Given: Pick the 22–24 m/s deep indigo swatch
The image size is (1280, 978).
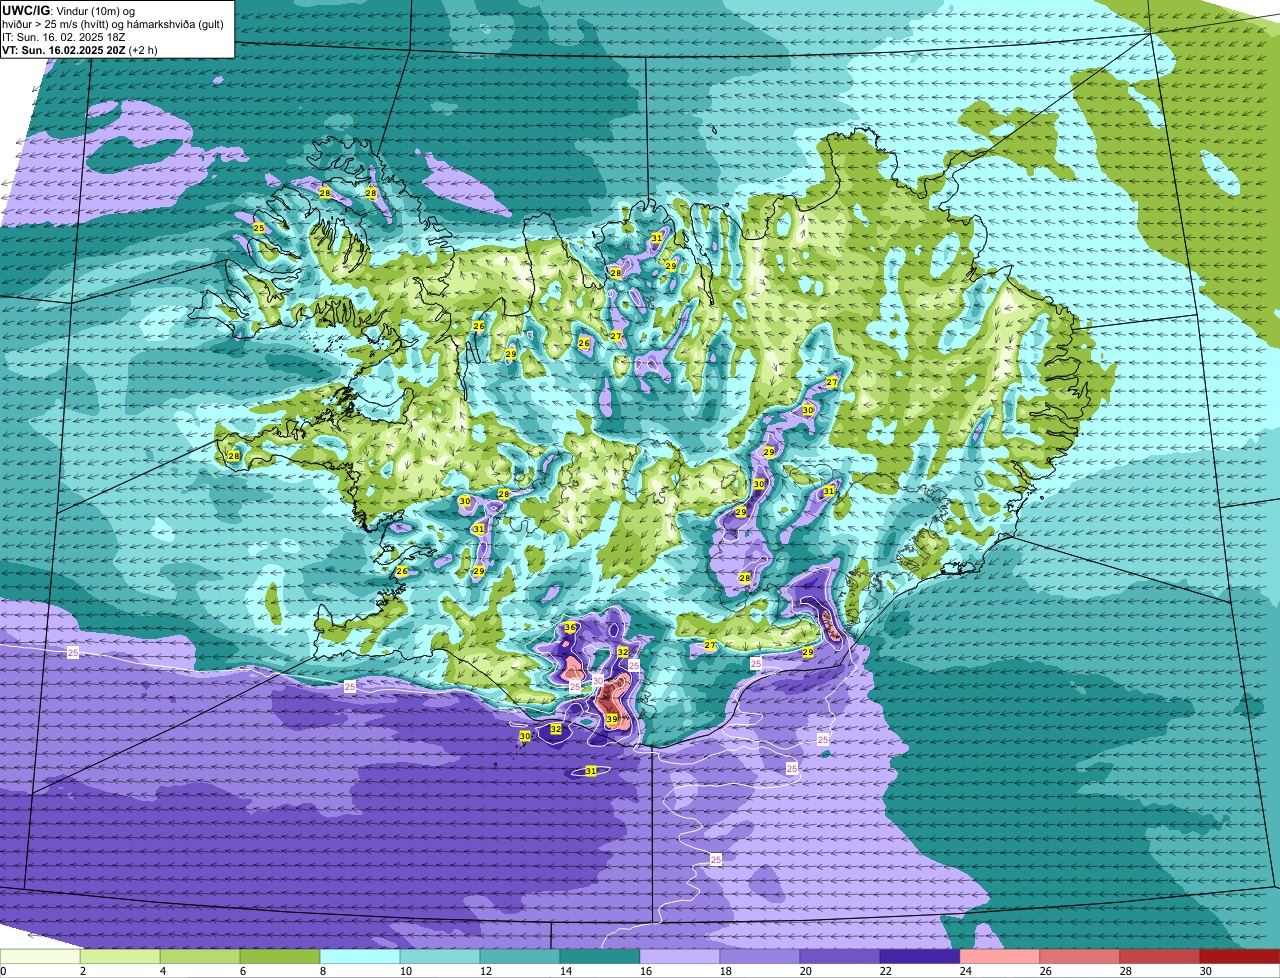Looking at the screenshot, I should [920, 957].
